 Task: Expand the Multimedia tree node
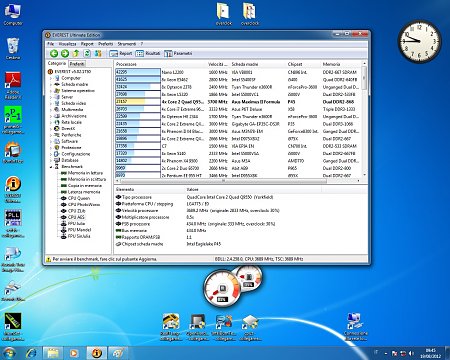51,110
